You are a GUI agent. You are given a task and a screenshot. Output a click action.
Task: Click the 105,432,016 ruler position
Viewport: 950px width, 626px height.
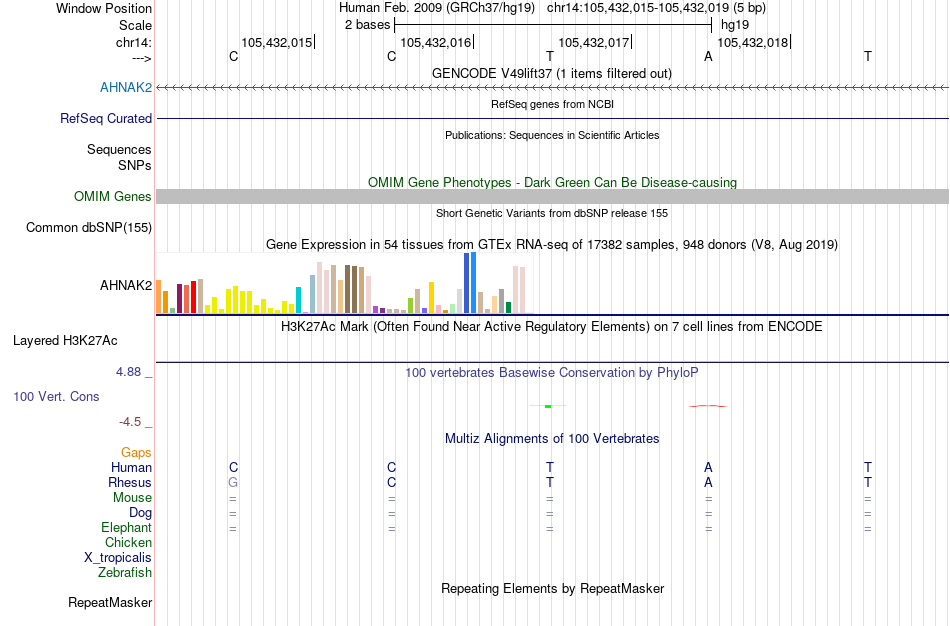pos(436,42)
